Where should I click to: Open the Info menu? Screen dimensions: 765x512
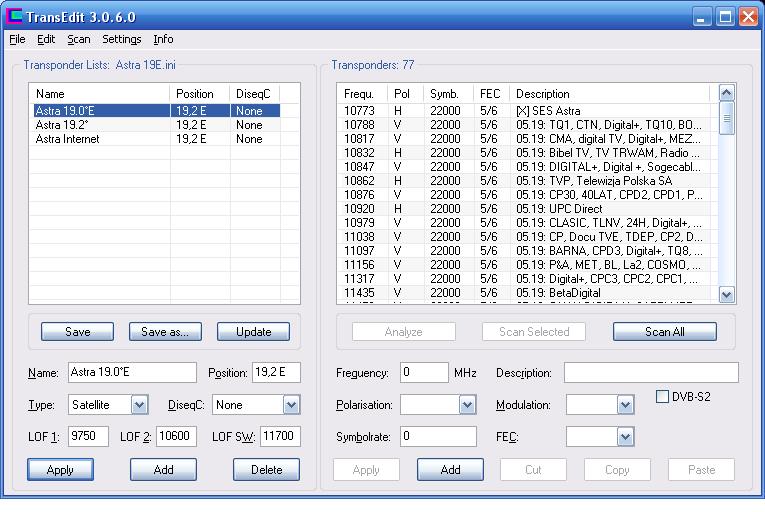coord(163,39)
